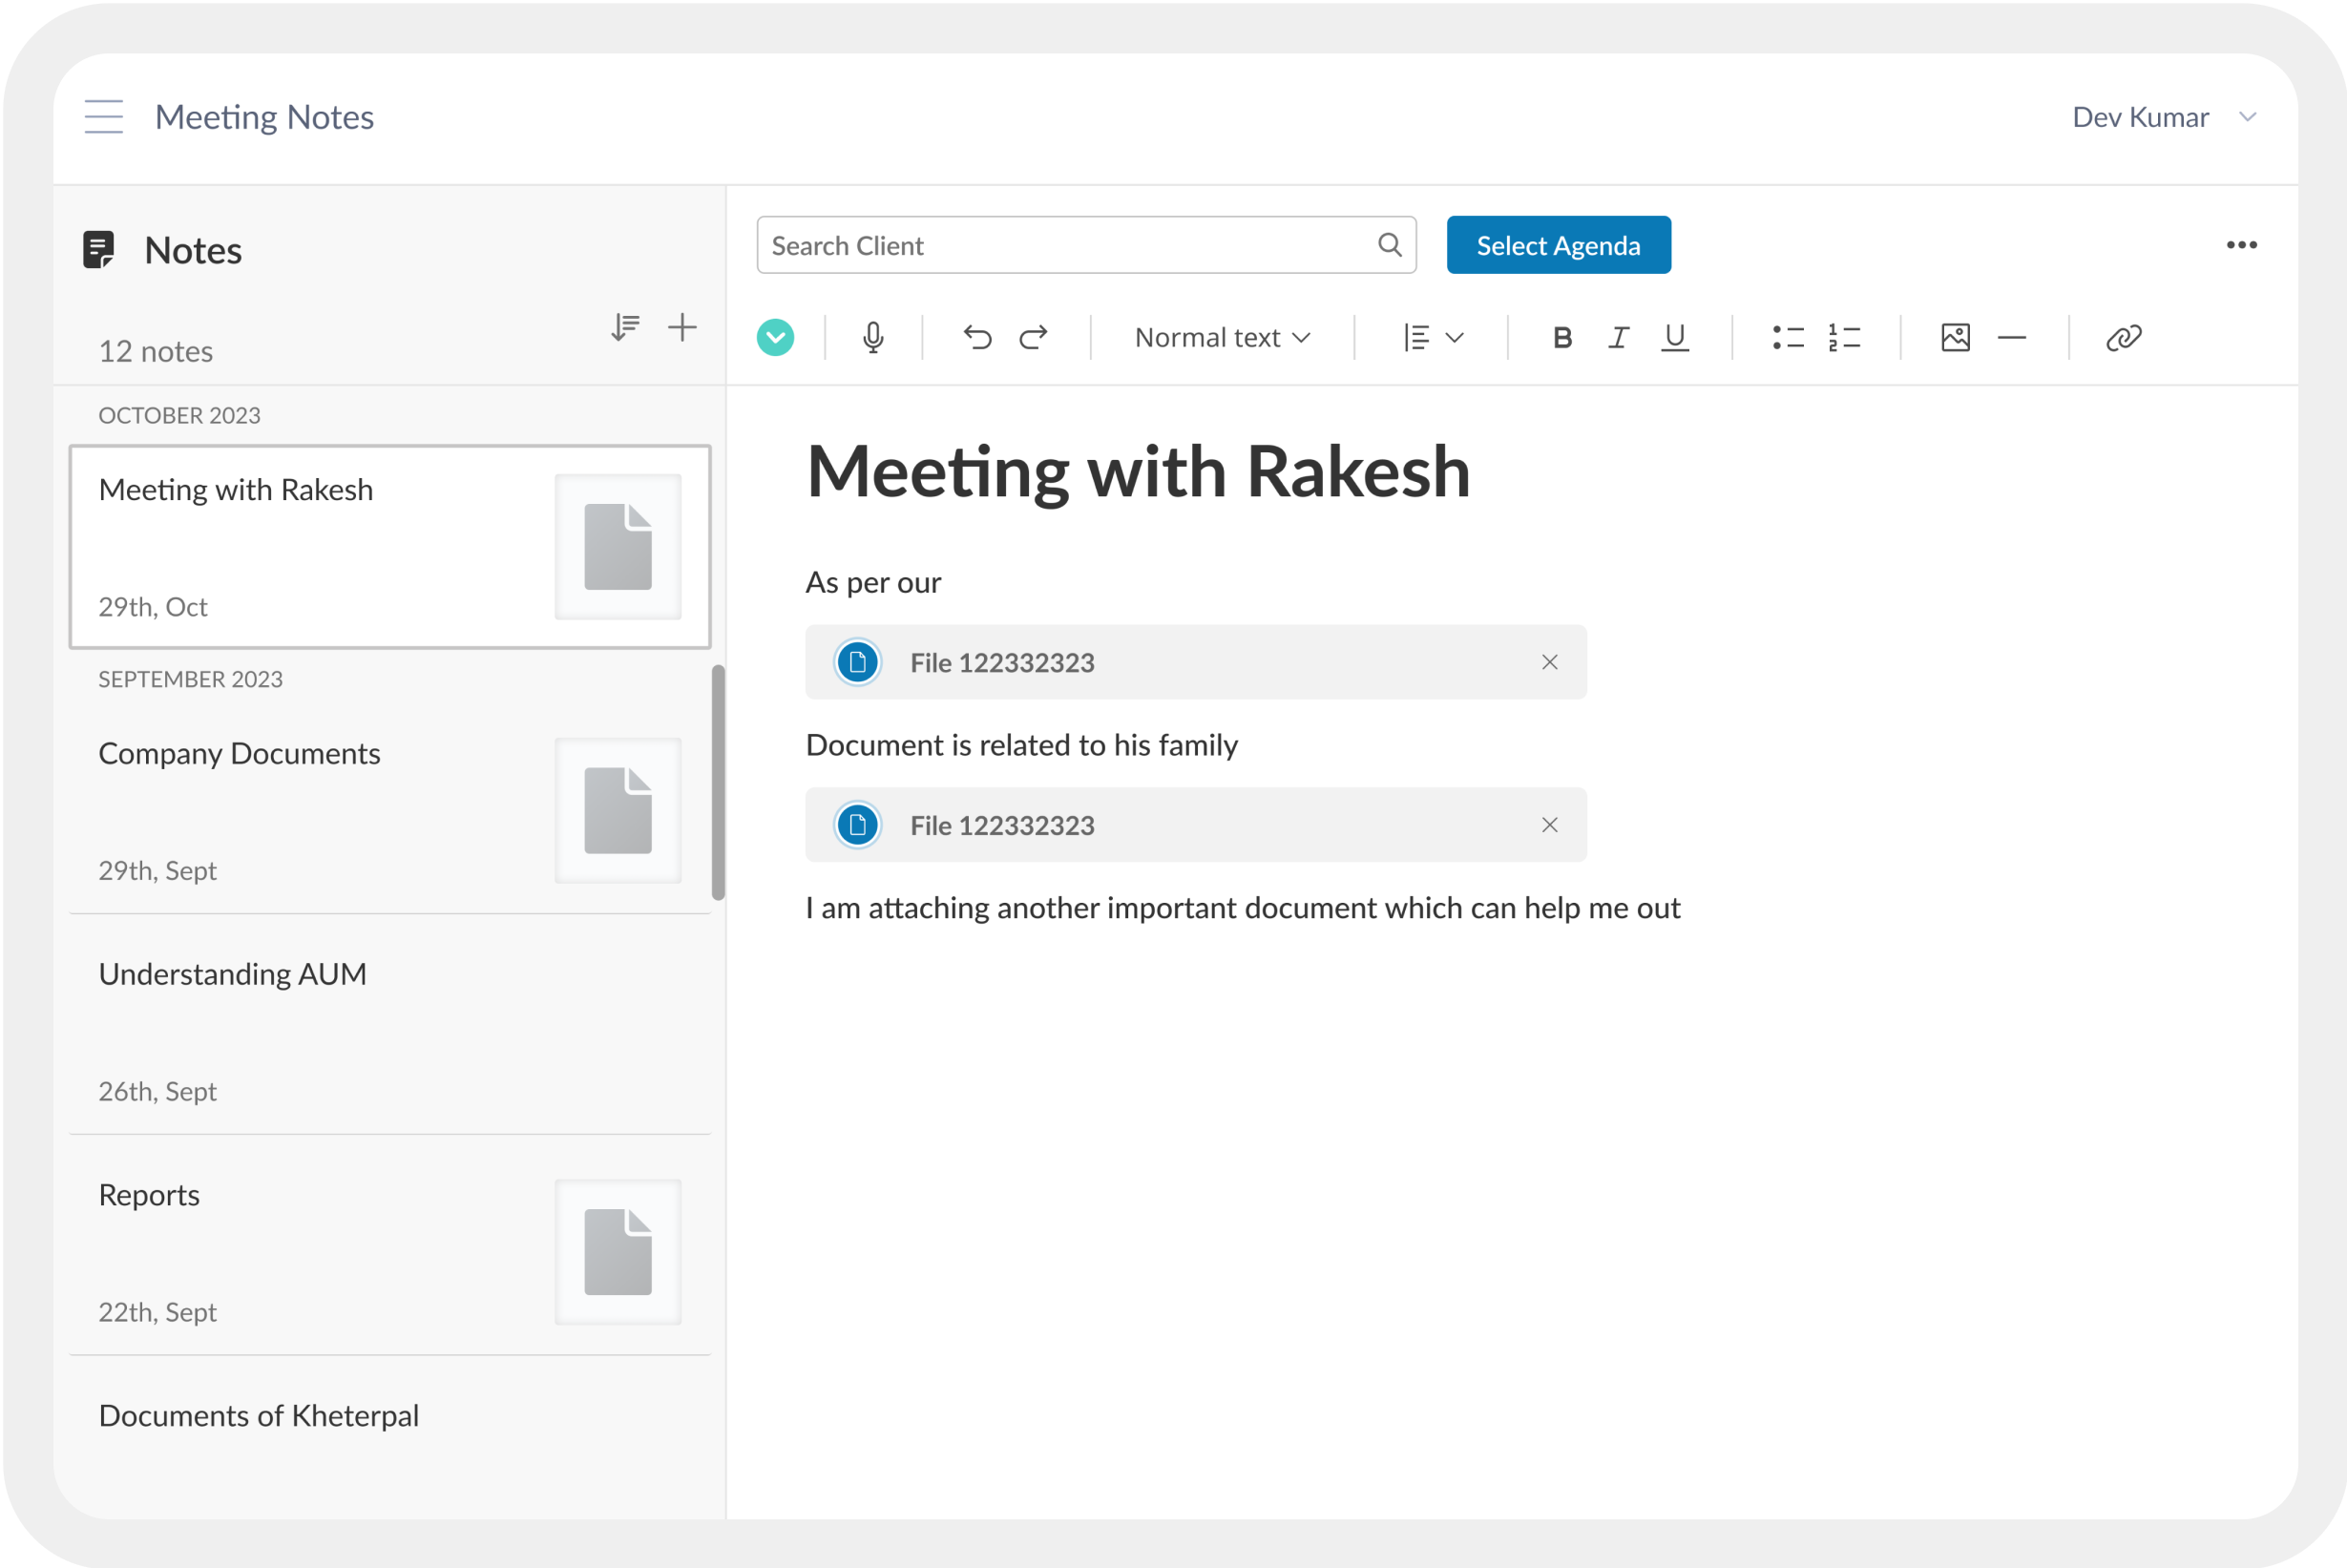Toggle bold formatting
Image resolution: width=2347 pixels, height=1568 pixels.
point(1562,338)
